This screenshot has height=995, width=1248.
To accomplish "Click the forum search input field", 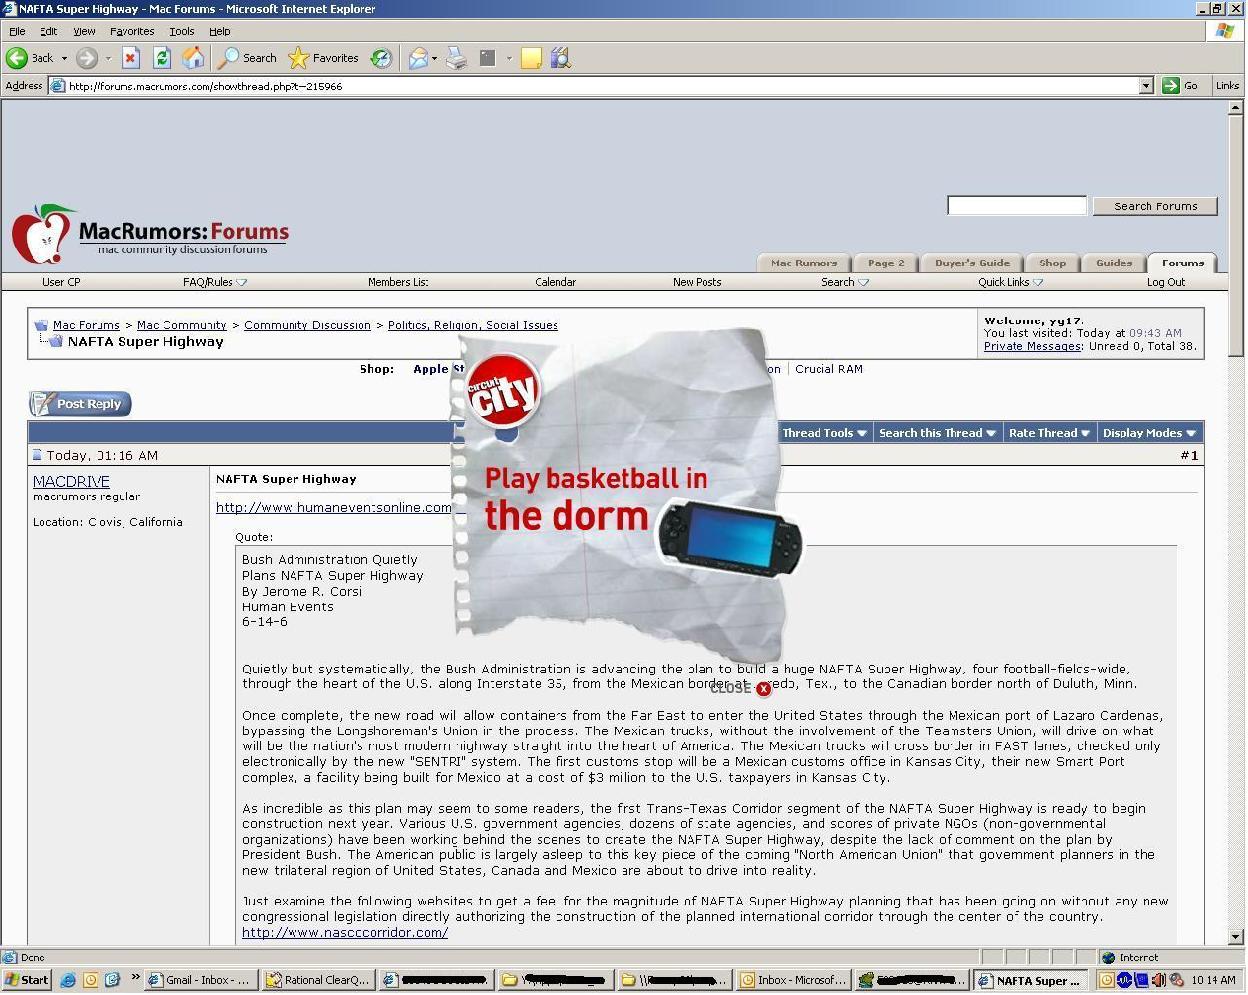I will [1017, 206].
